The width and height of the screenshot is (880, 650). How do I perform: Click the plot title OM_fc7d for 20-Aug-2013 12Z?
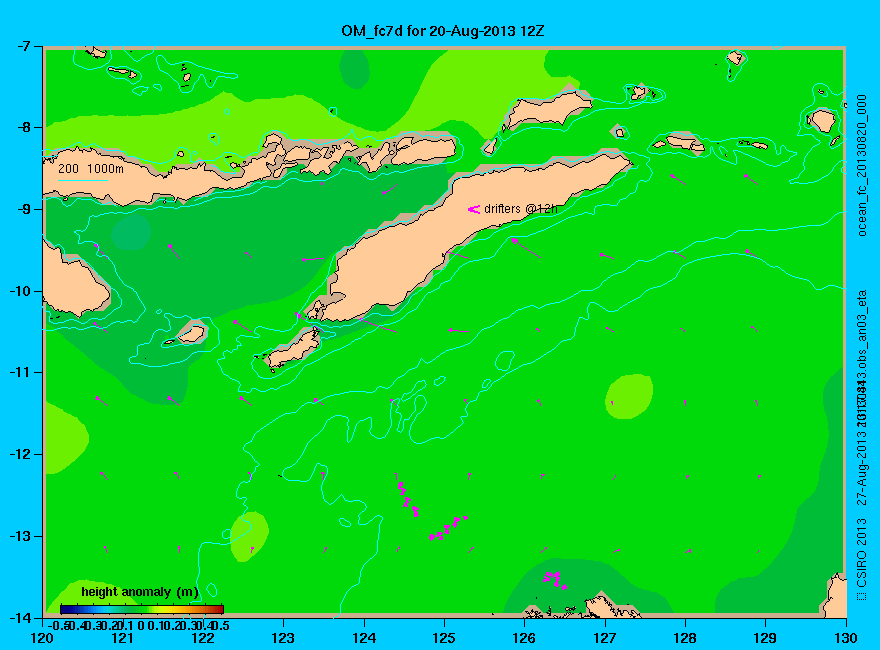[442, 31]
